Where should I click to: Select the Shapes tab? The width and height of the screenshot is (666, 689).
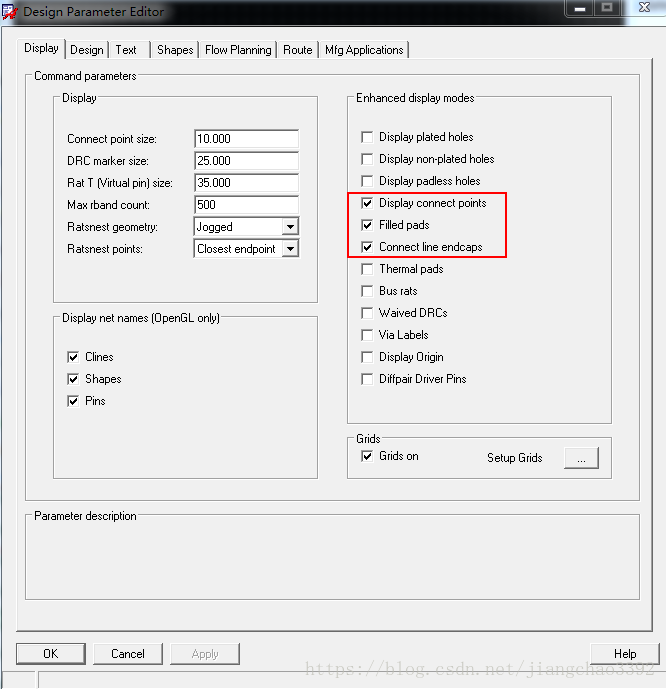pyautogui.click(x=175, y=50)
